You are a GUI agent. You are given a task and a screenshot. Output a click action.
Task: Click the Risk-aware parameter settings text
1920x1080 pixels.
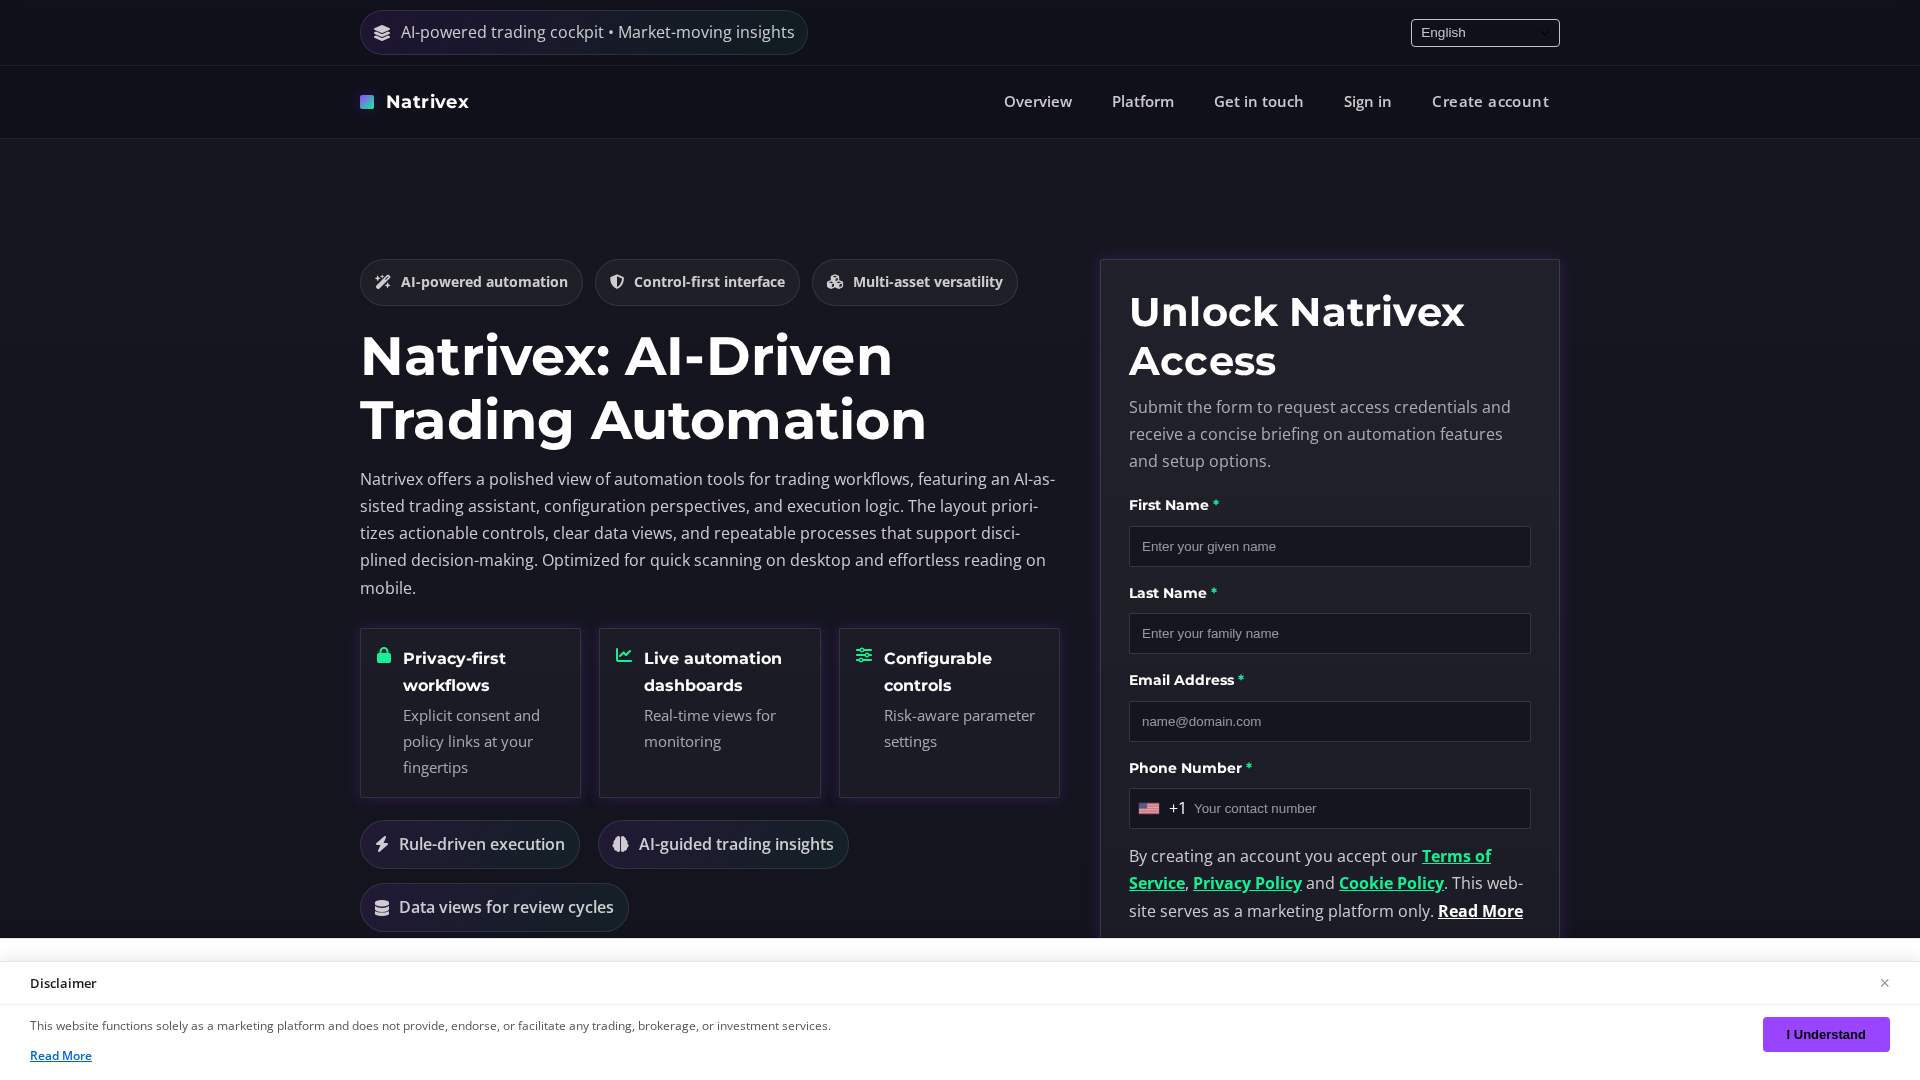coord(959,728)
